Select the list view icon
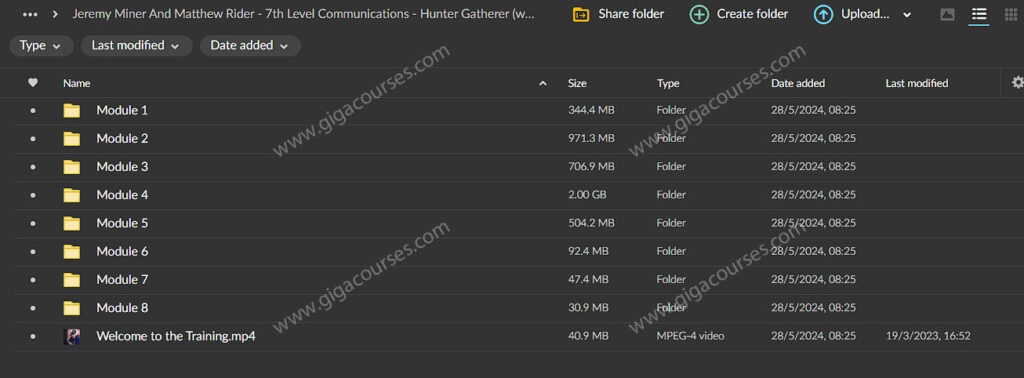Viewport: 1024px width, 378px height. (x=978, y=14)
